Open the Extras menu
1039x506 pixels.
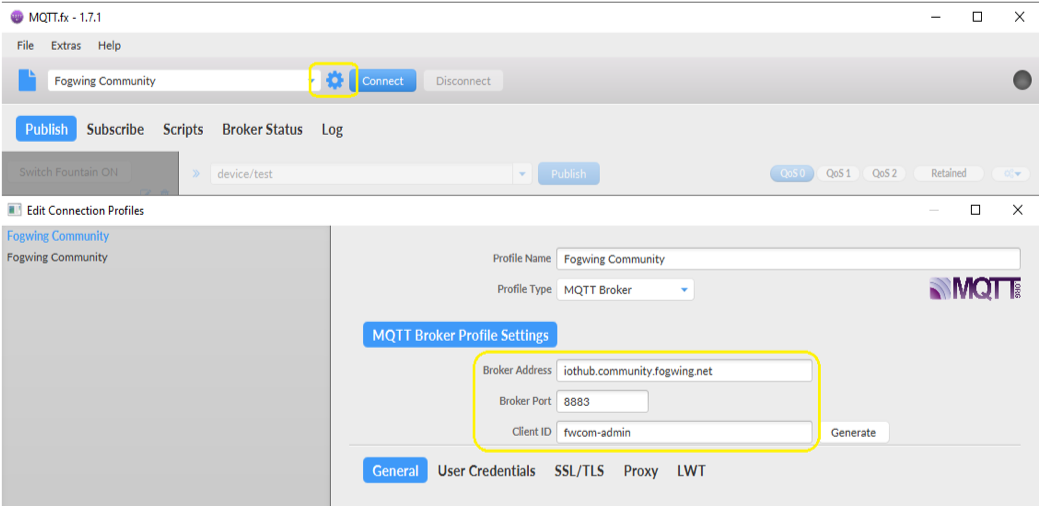pyautogui.click(x=66, y=46)
